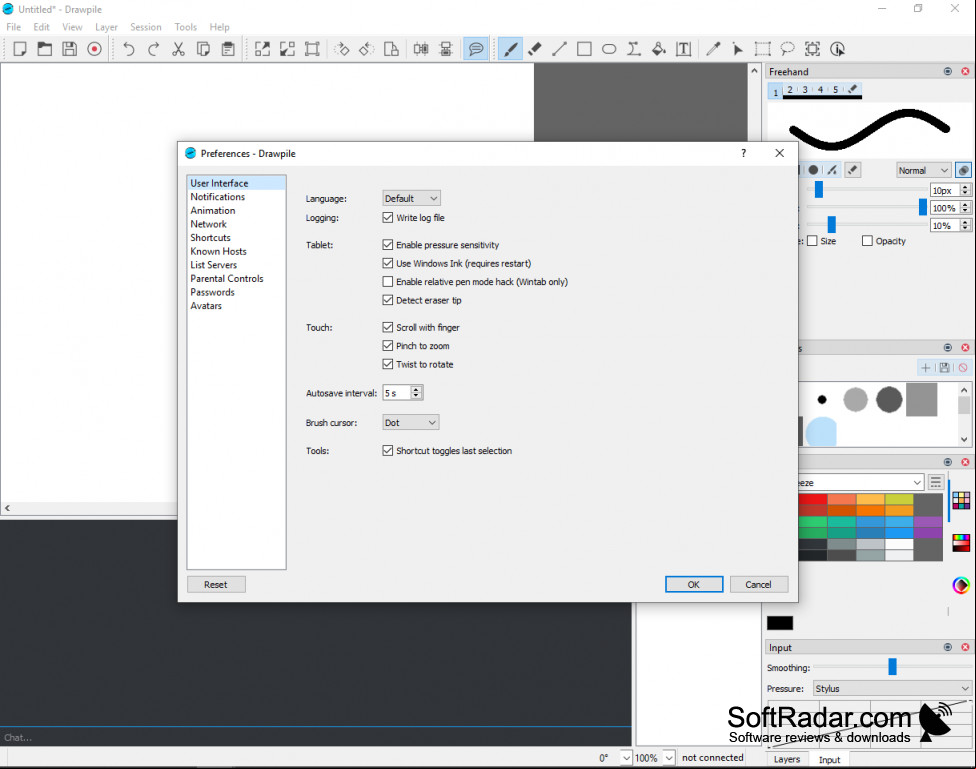Switch to the Layers dock tab
Screen dimensions: 976x769
(x=787, y=759)
